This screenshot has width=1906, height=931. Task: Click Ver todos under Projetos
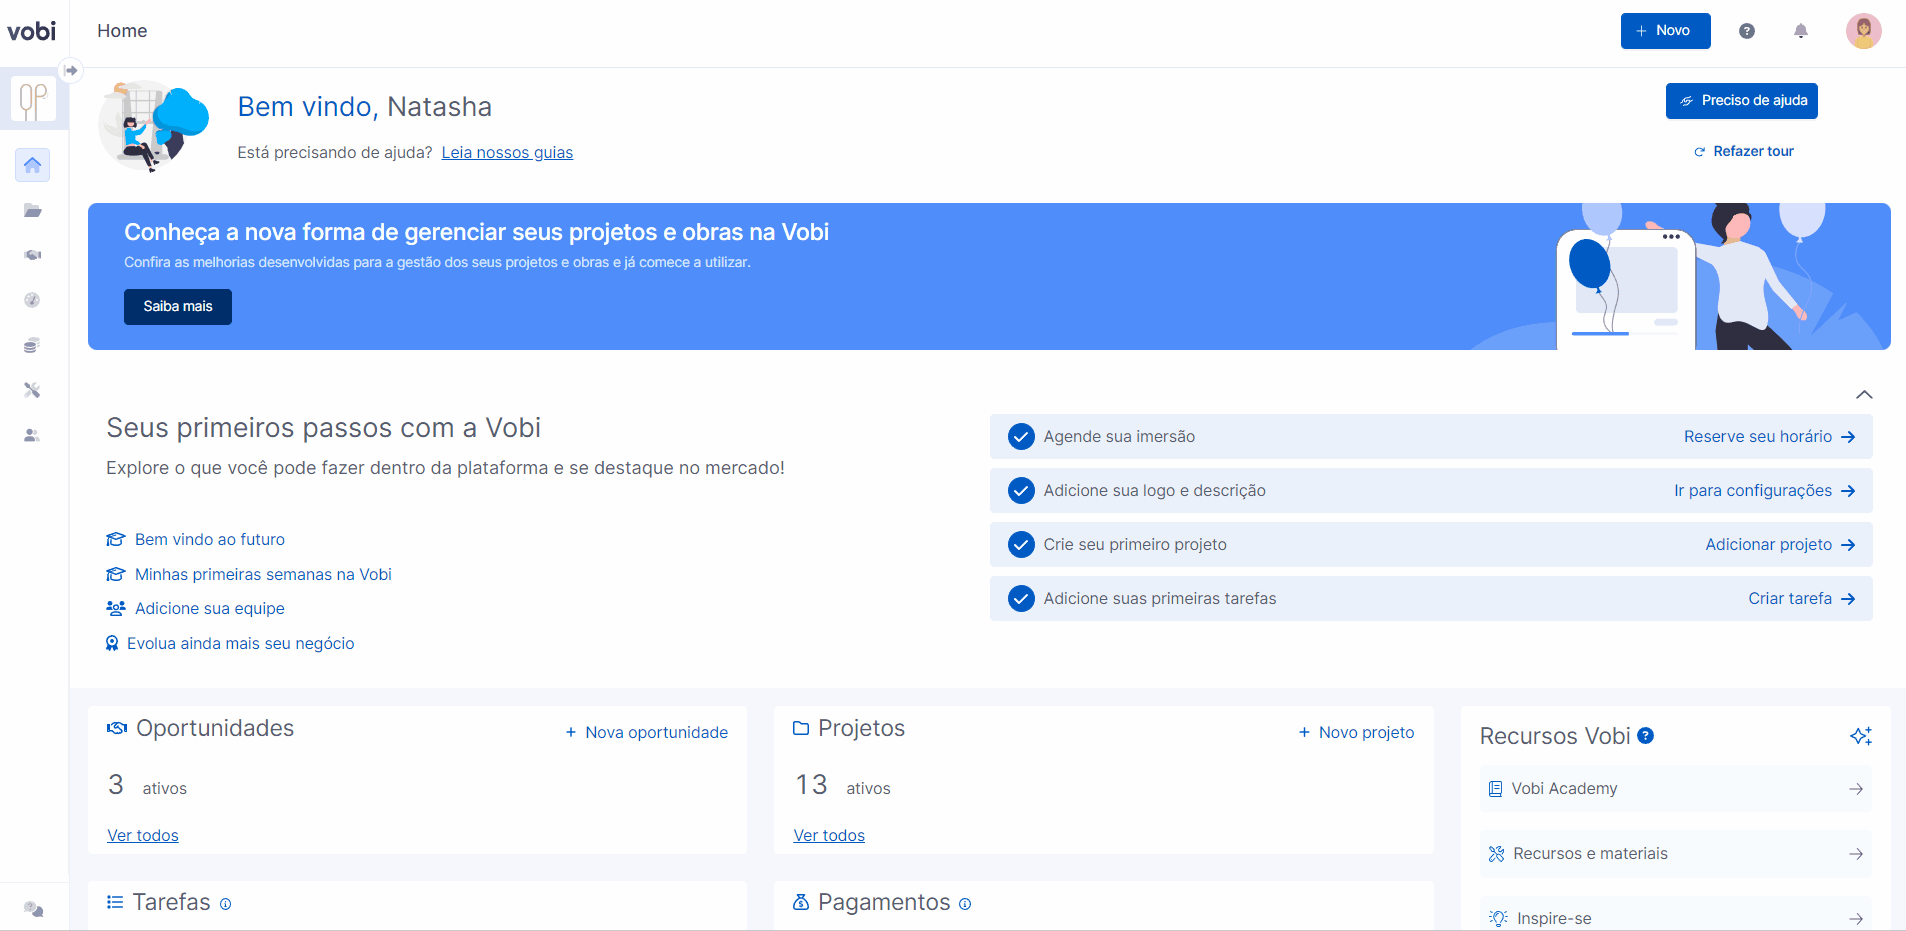[829, 836]
